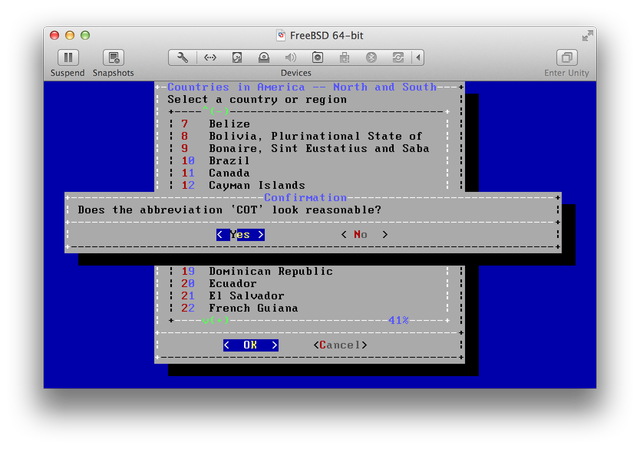The image size is (640, 449).
Task: Click the FreeBSD 64-bit window title
Action: tap(326, 36)
